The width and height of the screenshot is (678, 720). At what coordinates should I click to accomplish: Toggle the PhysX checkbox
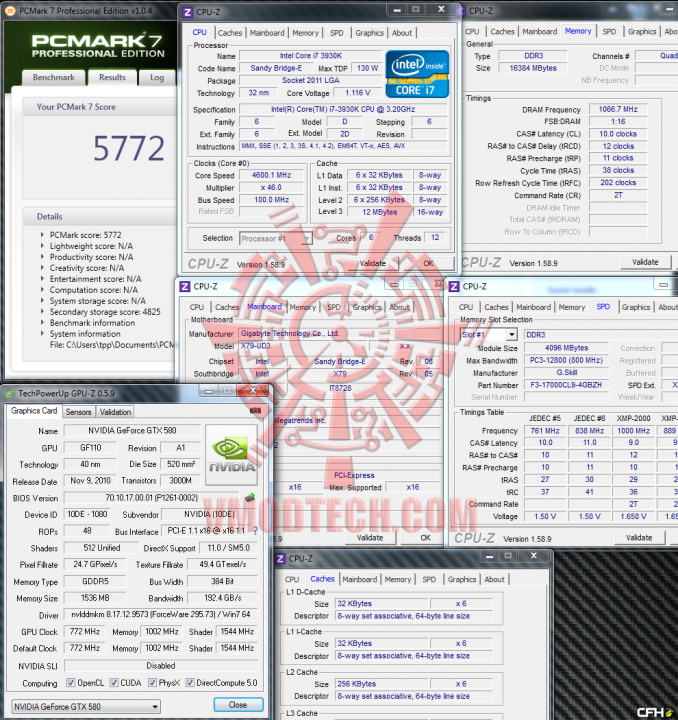(x=152, y=683)
